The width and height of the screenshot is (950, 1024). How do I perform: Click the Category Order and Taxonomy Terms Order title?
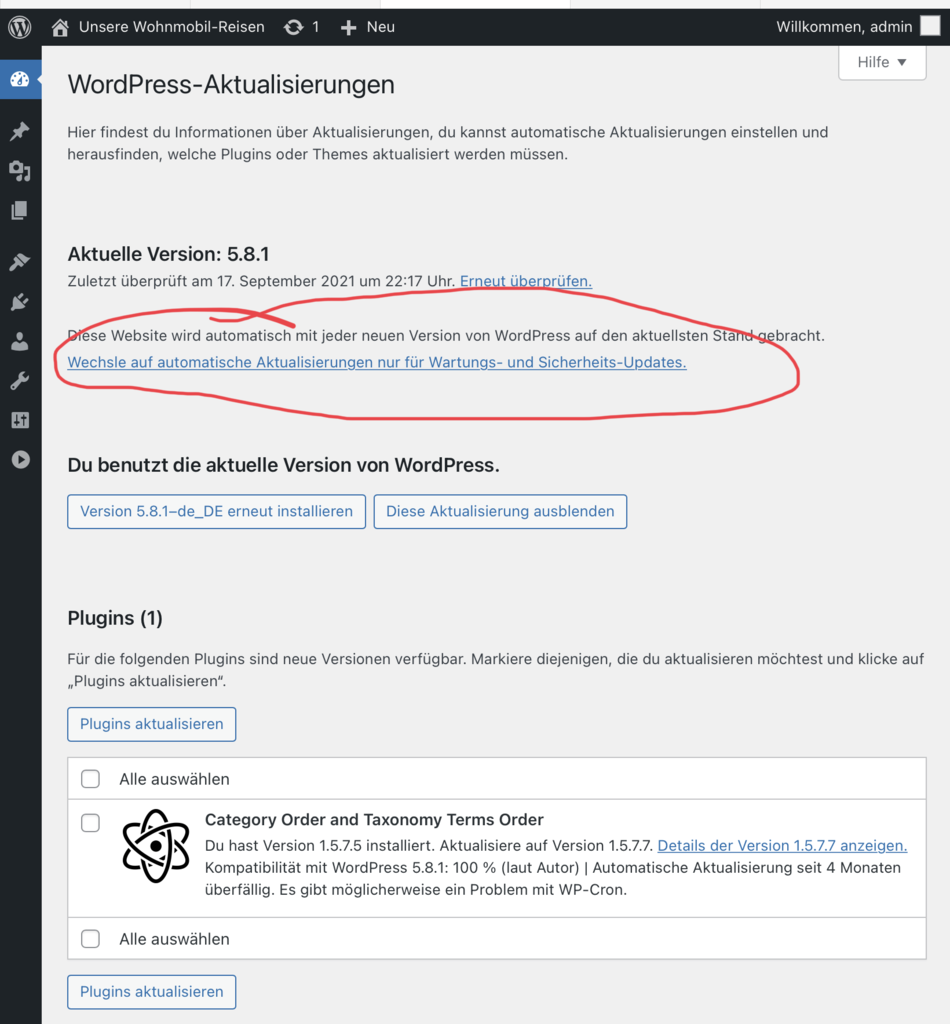[374, 820]
